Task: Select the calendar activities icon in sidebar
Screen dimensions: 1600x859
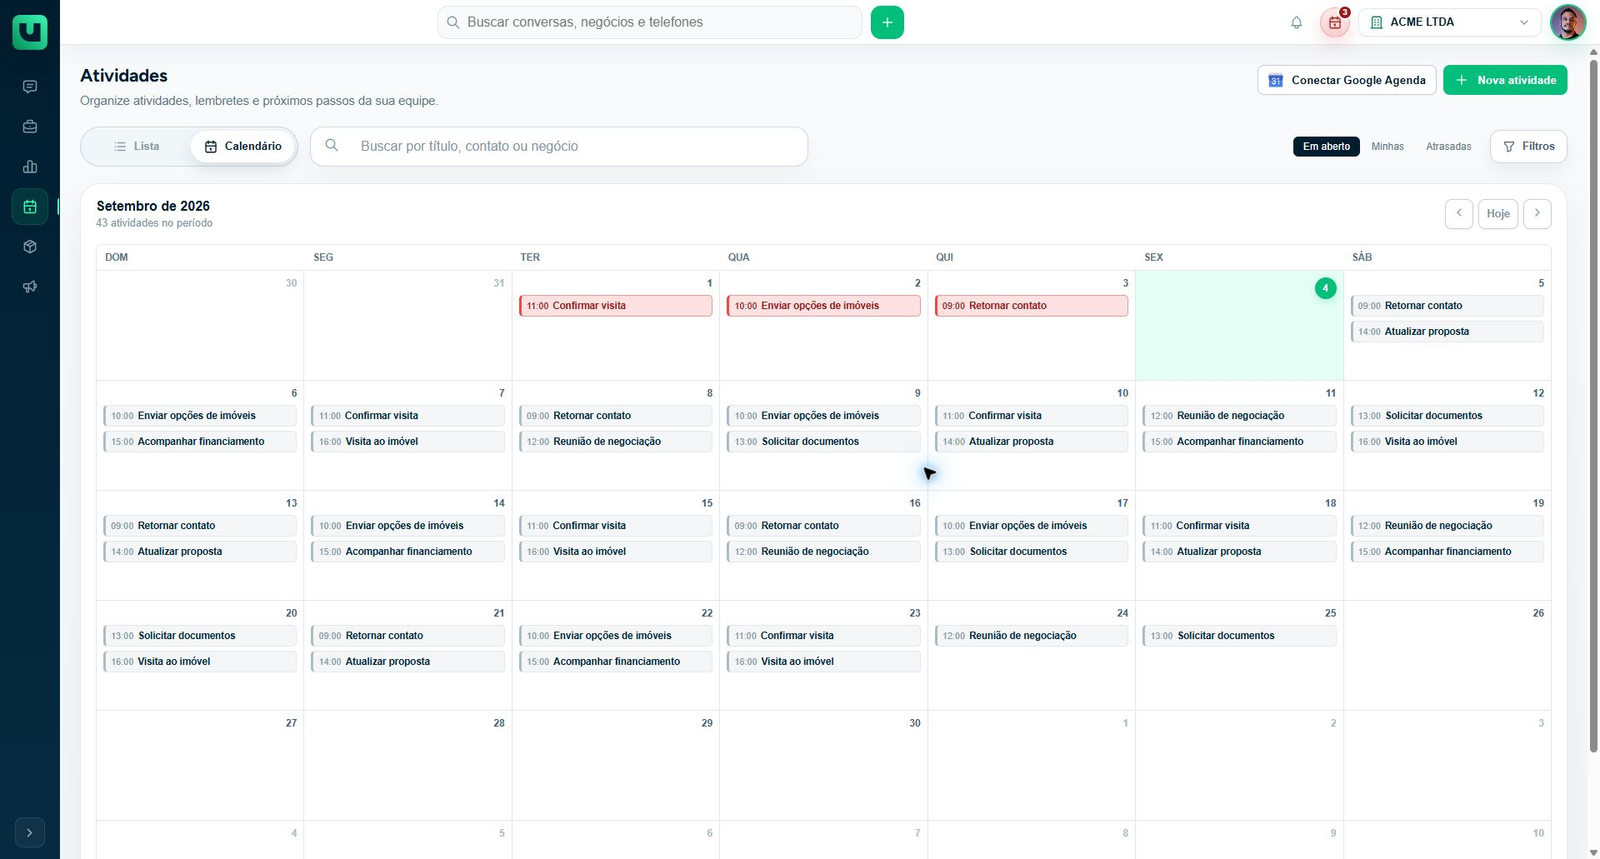Action: click(30, 207)
